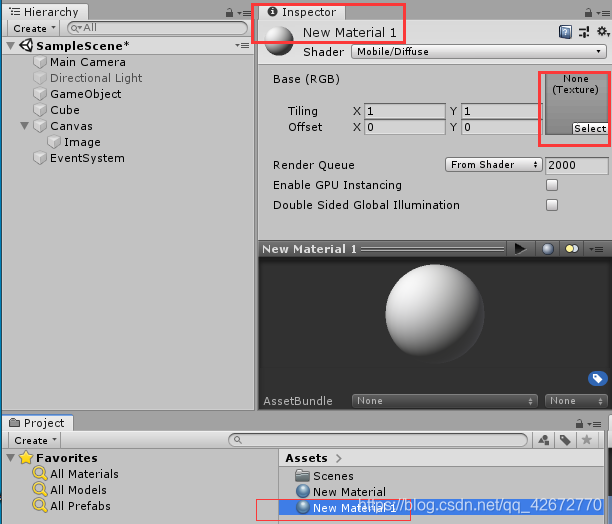
Task: Click the preview sphere in material preview
Action: pos(434,314)
